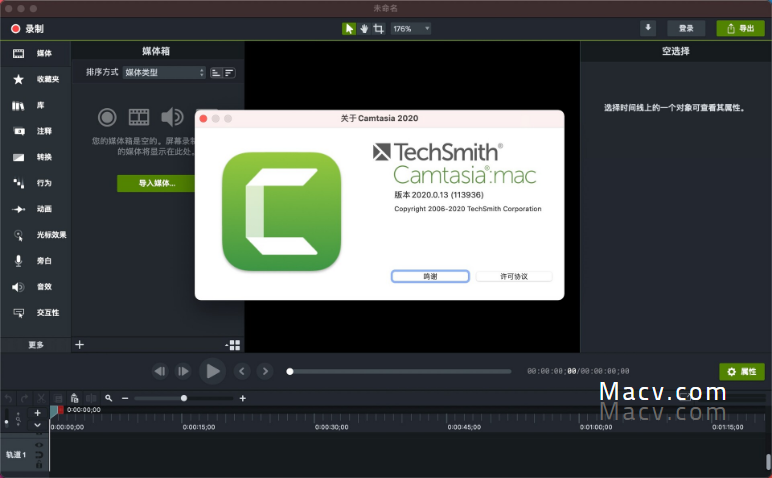This screenshot has height=478, width=772.
Task: Select the crop tool in toolbar
Action: click(x=378, y=29)
